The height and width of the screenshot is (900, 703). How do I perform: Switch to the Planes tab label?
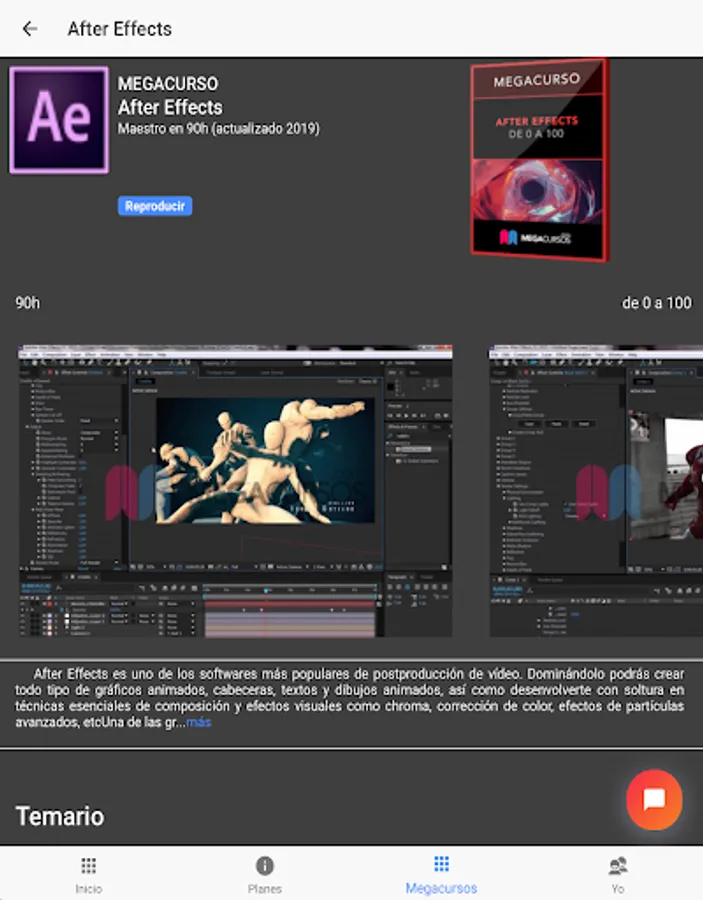(265, 889)
